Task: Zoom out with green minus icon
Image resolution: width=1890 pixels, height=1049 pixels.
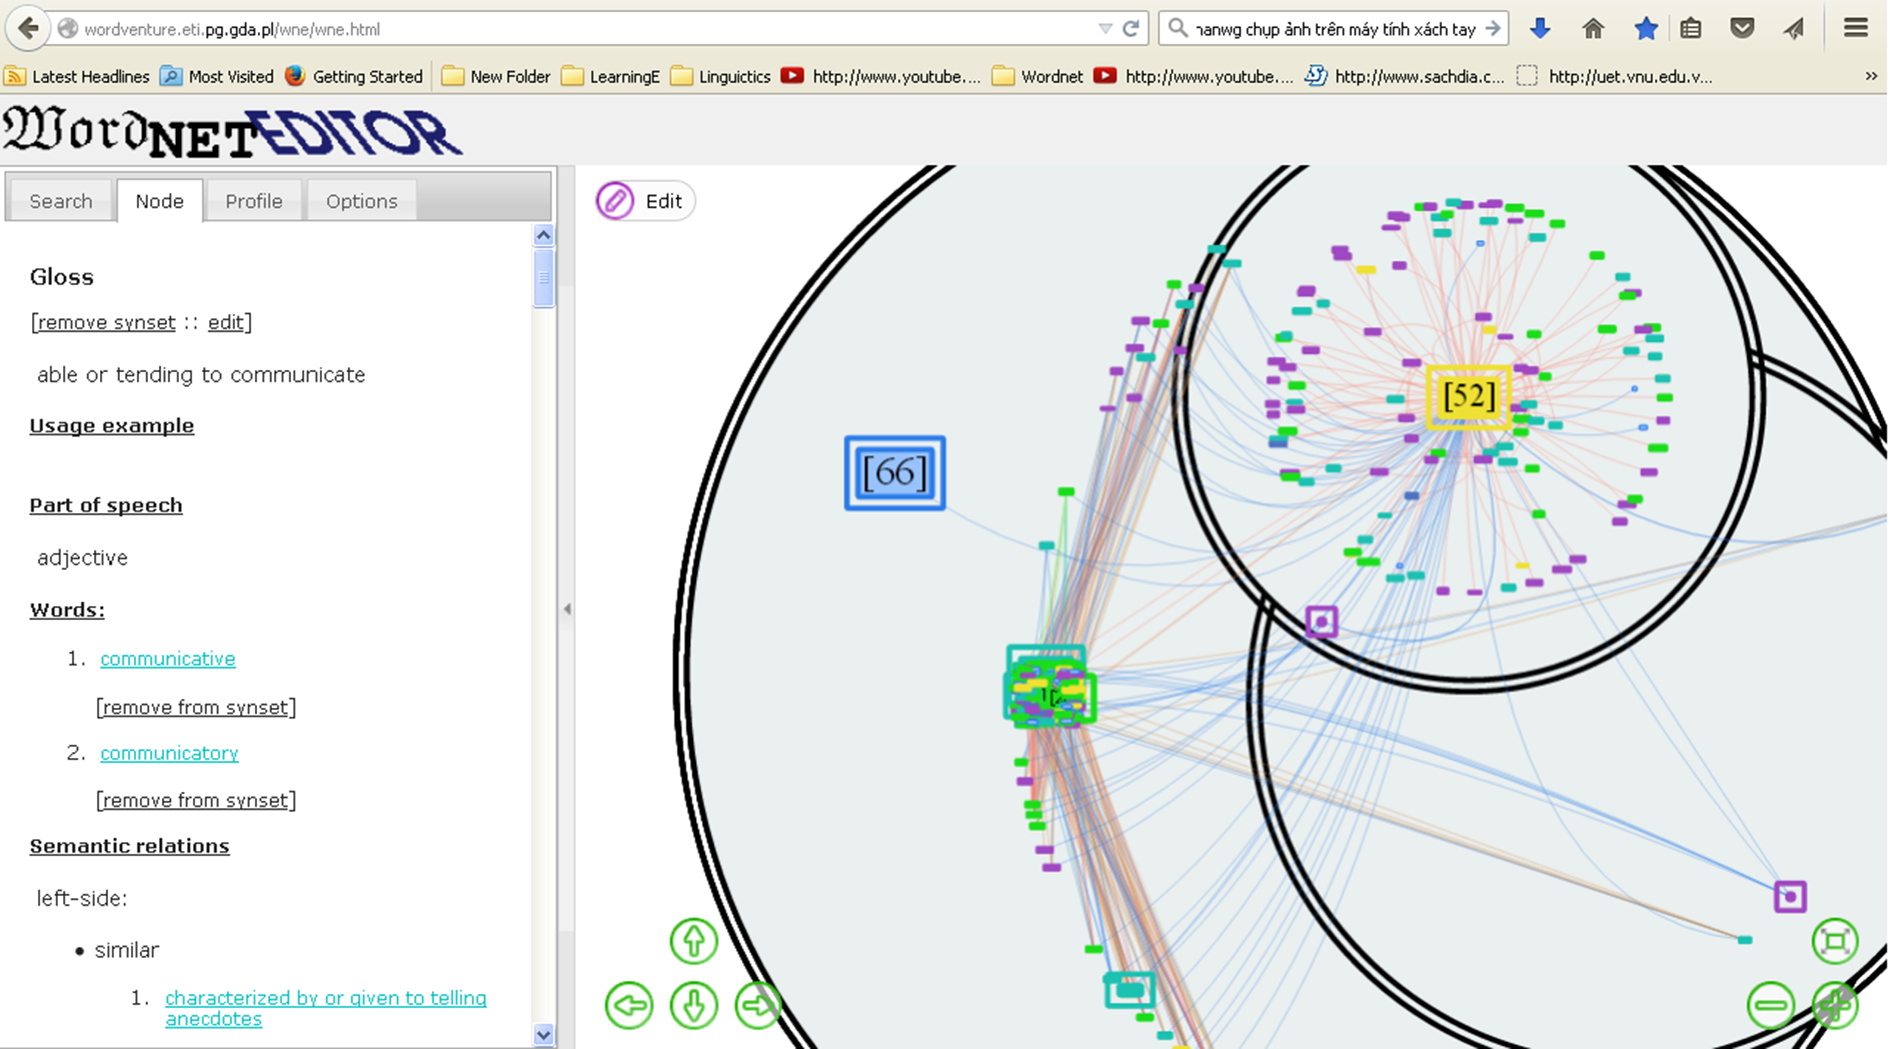Action: click(x=1770, y=1005)
